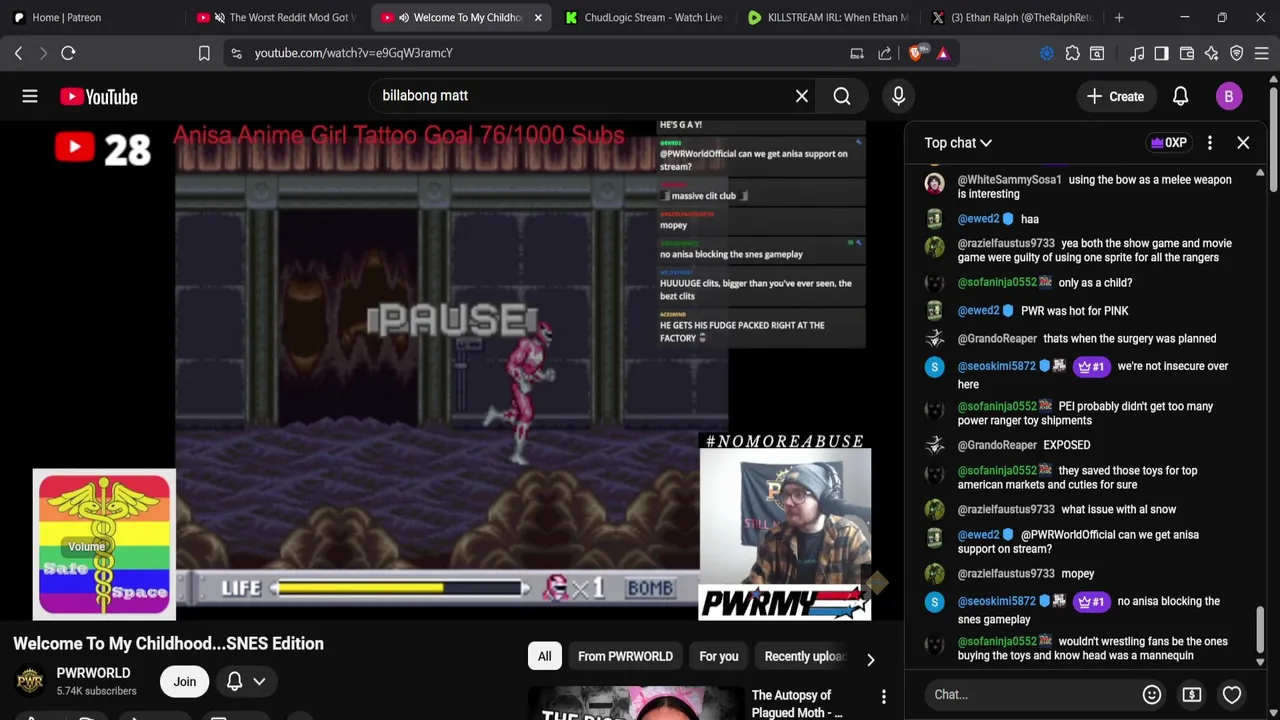
Task: Open the YouTube hamburger guide menu
Action: point(30,96)
